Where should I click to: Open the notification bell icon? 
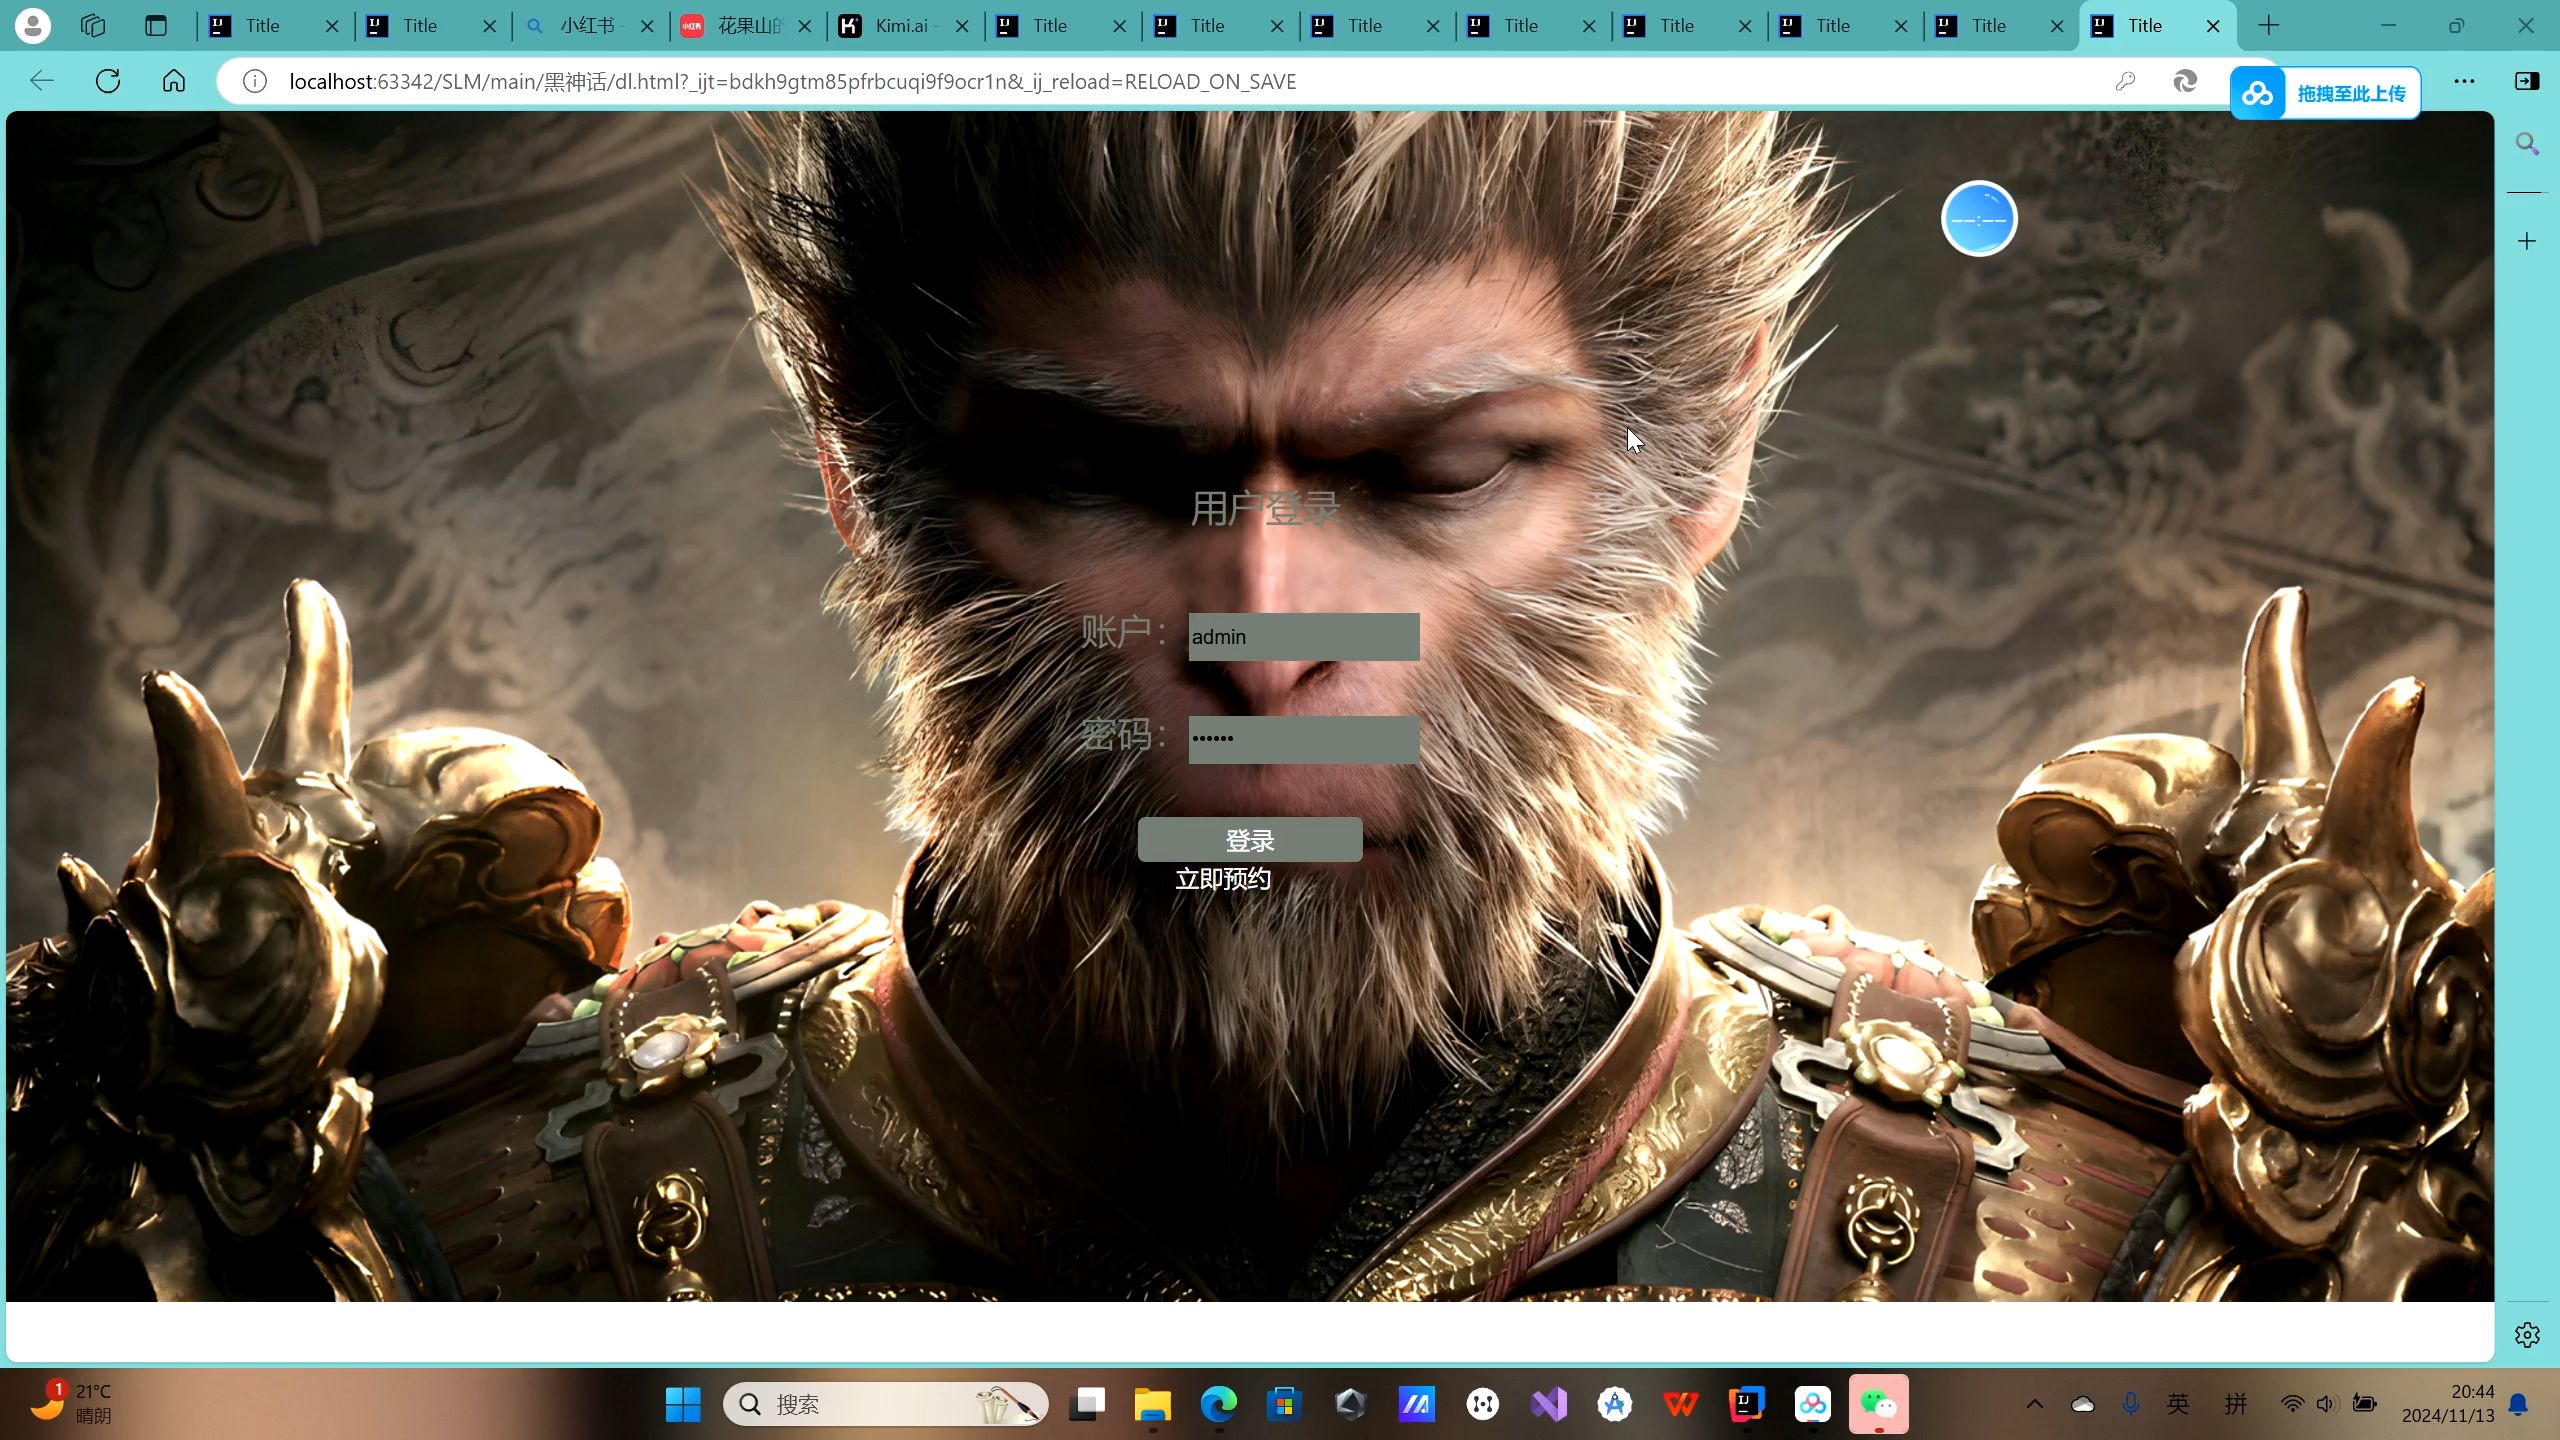pyautogui.click(x=2520, y=1404)
